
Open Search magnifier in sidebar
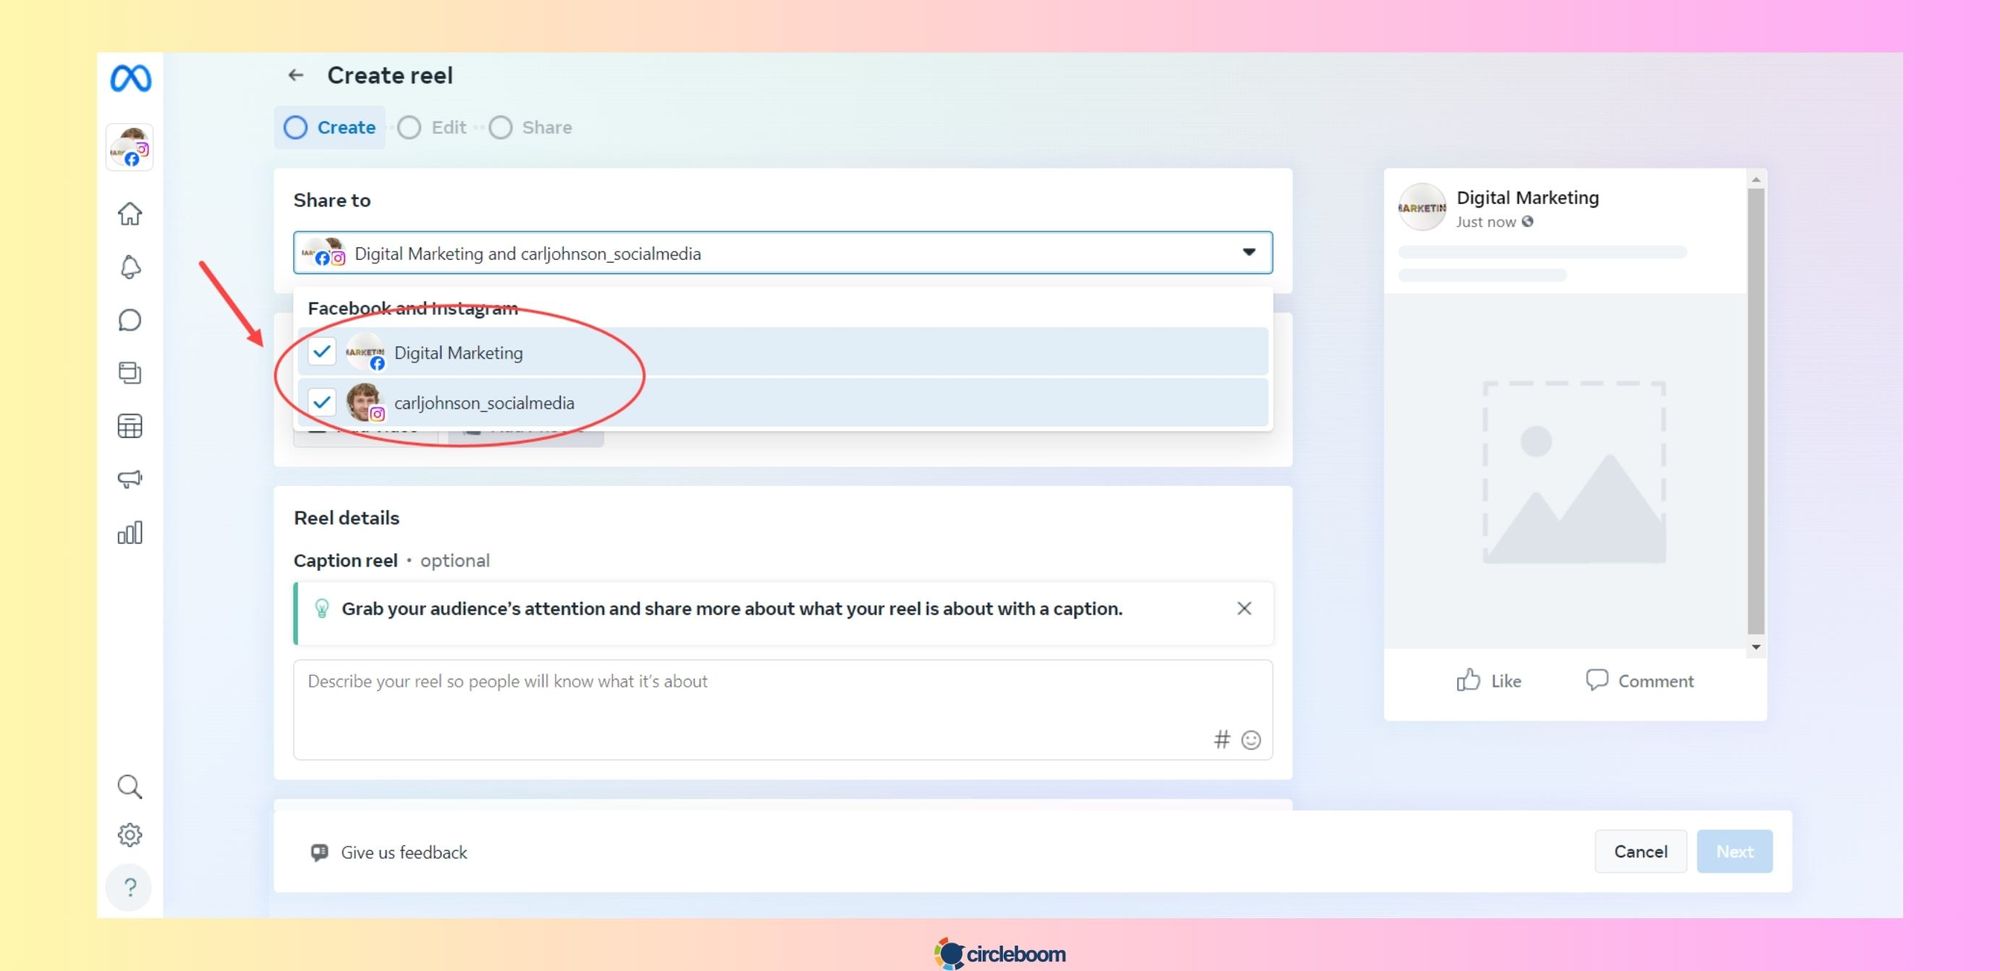(130, 787)
